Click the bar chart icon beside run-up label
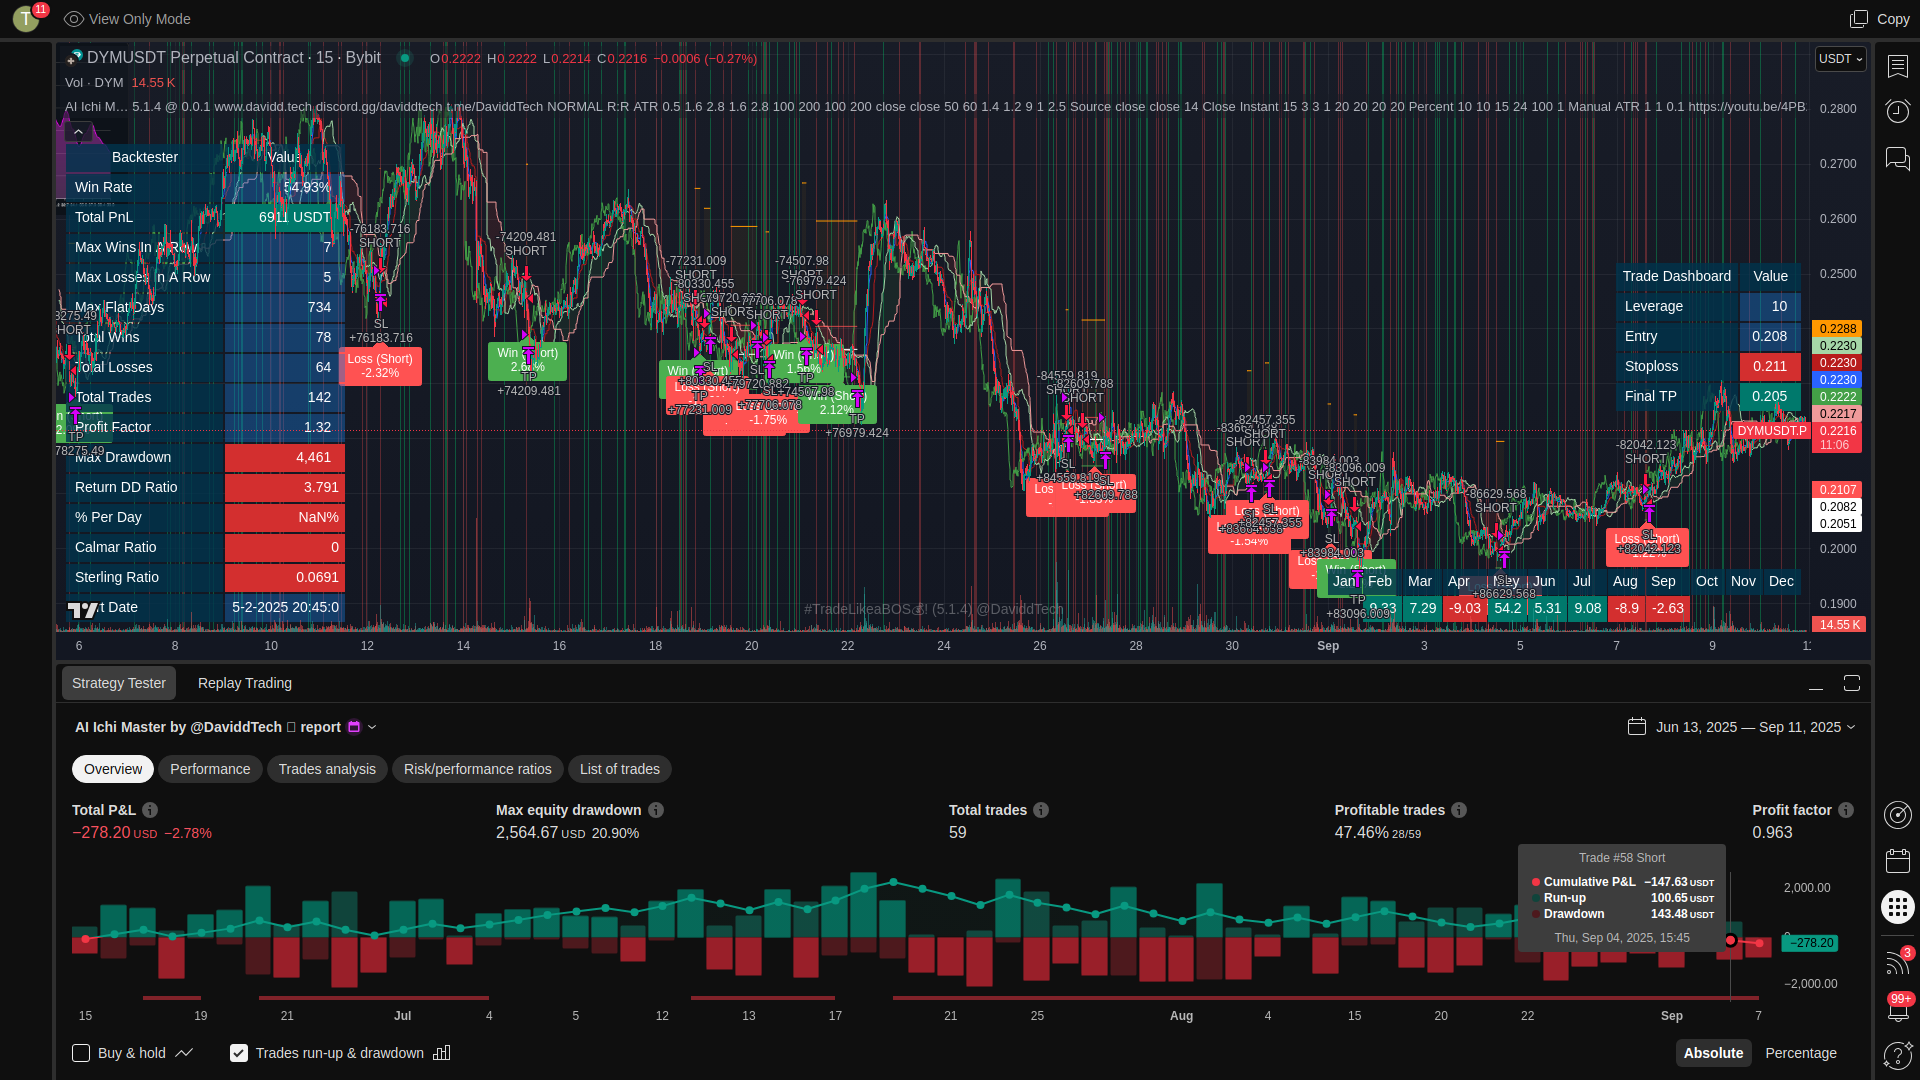Viewport: 1920px width, 1080px height. (442, 1052)
